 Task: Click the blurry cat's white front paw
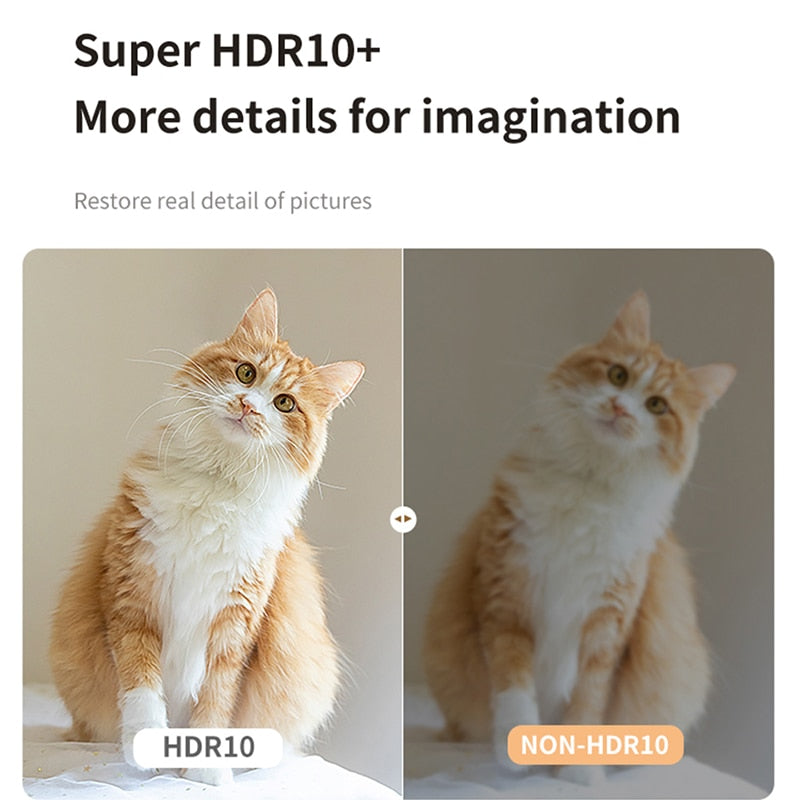tap(515, 710)
